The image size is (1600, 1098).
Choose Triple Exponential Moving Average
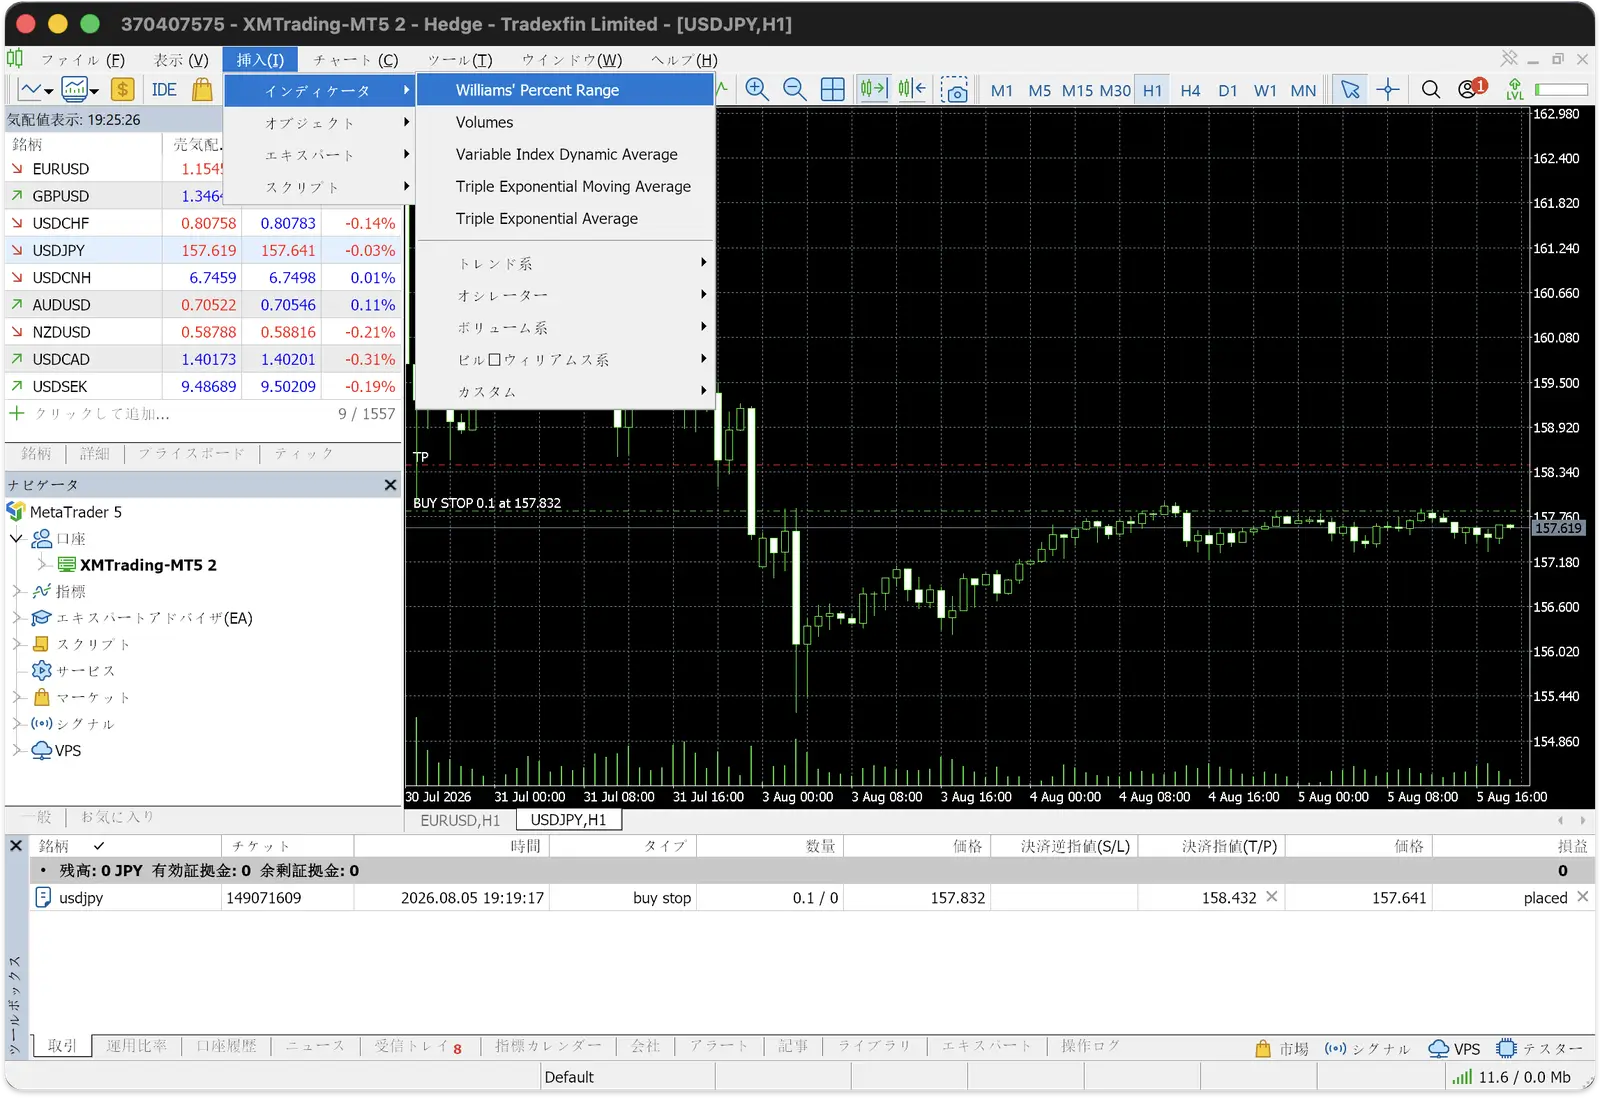[x=565, y=186]
